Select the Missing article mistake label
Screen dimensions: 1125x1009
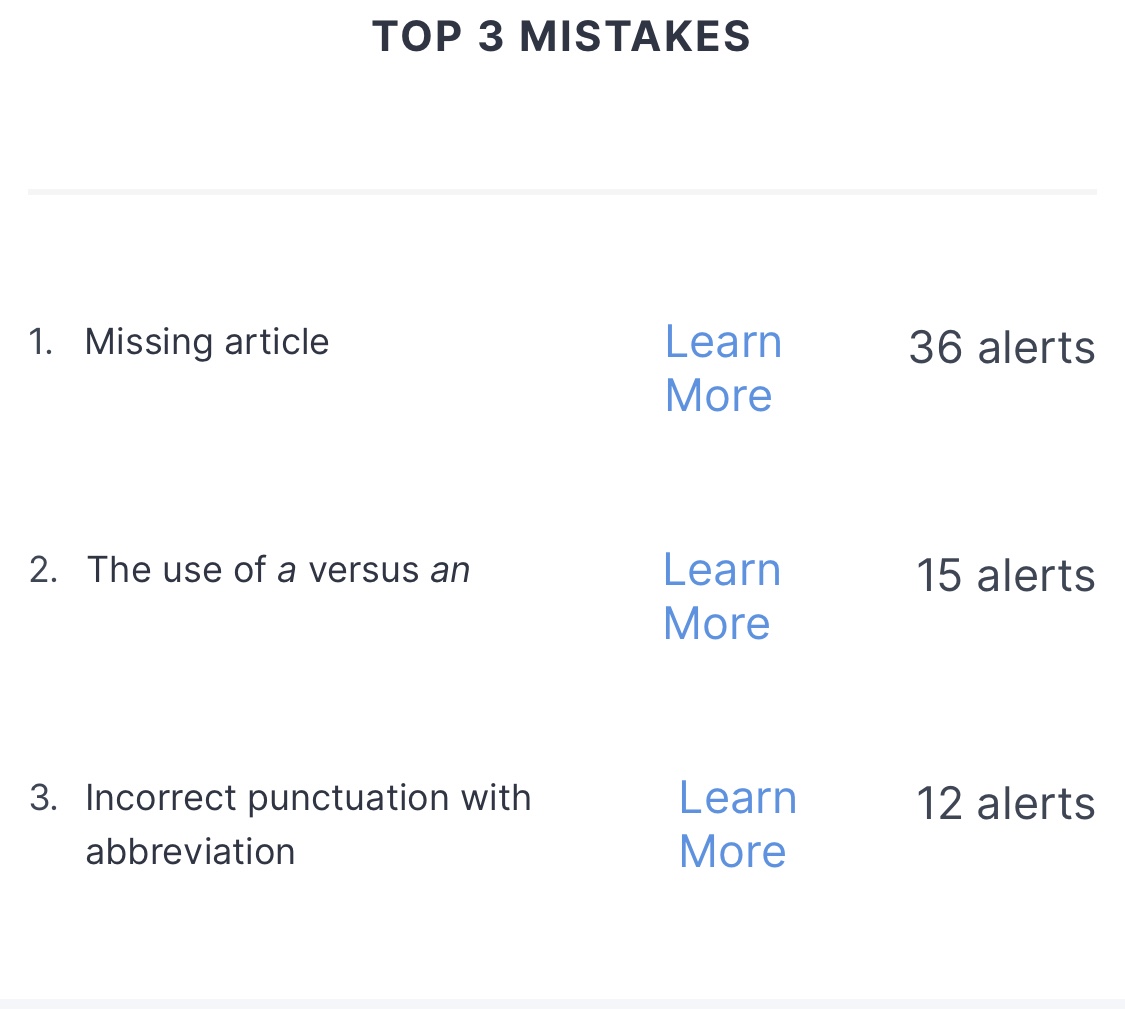click(x=206, y=342)
